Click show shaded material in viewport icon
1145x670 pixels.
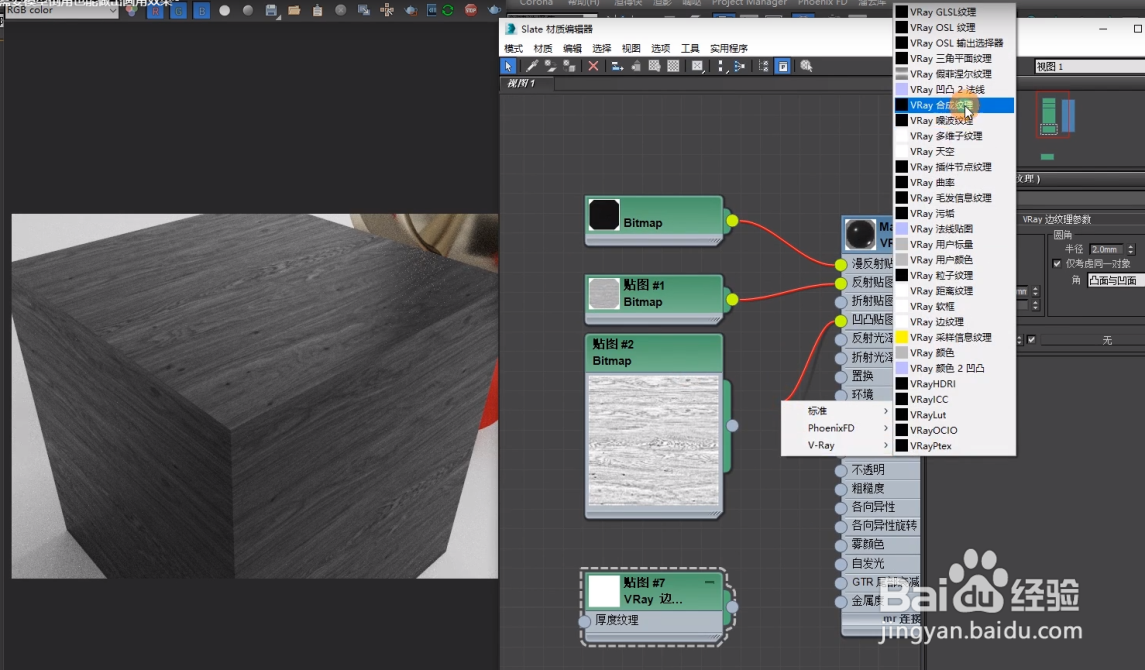click(654, 66)
